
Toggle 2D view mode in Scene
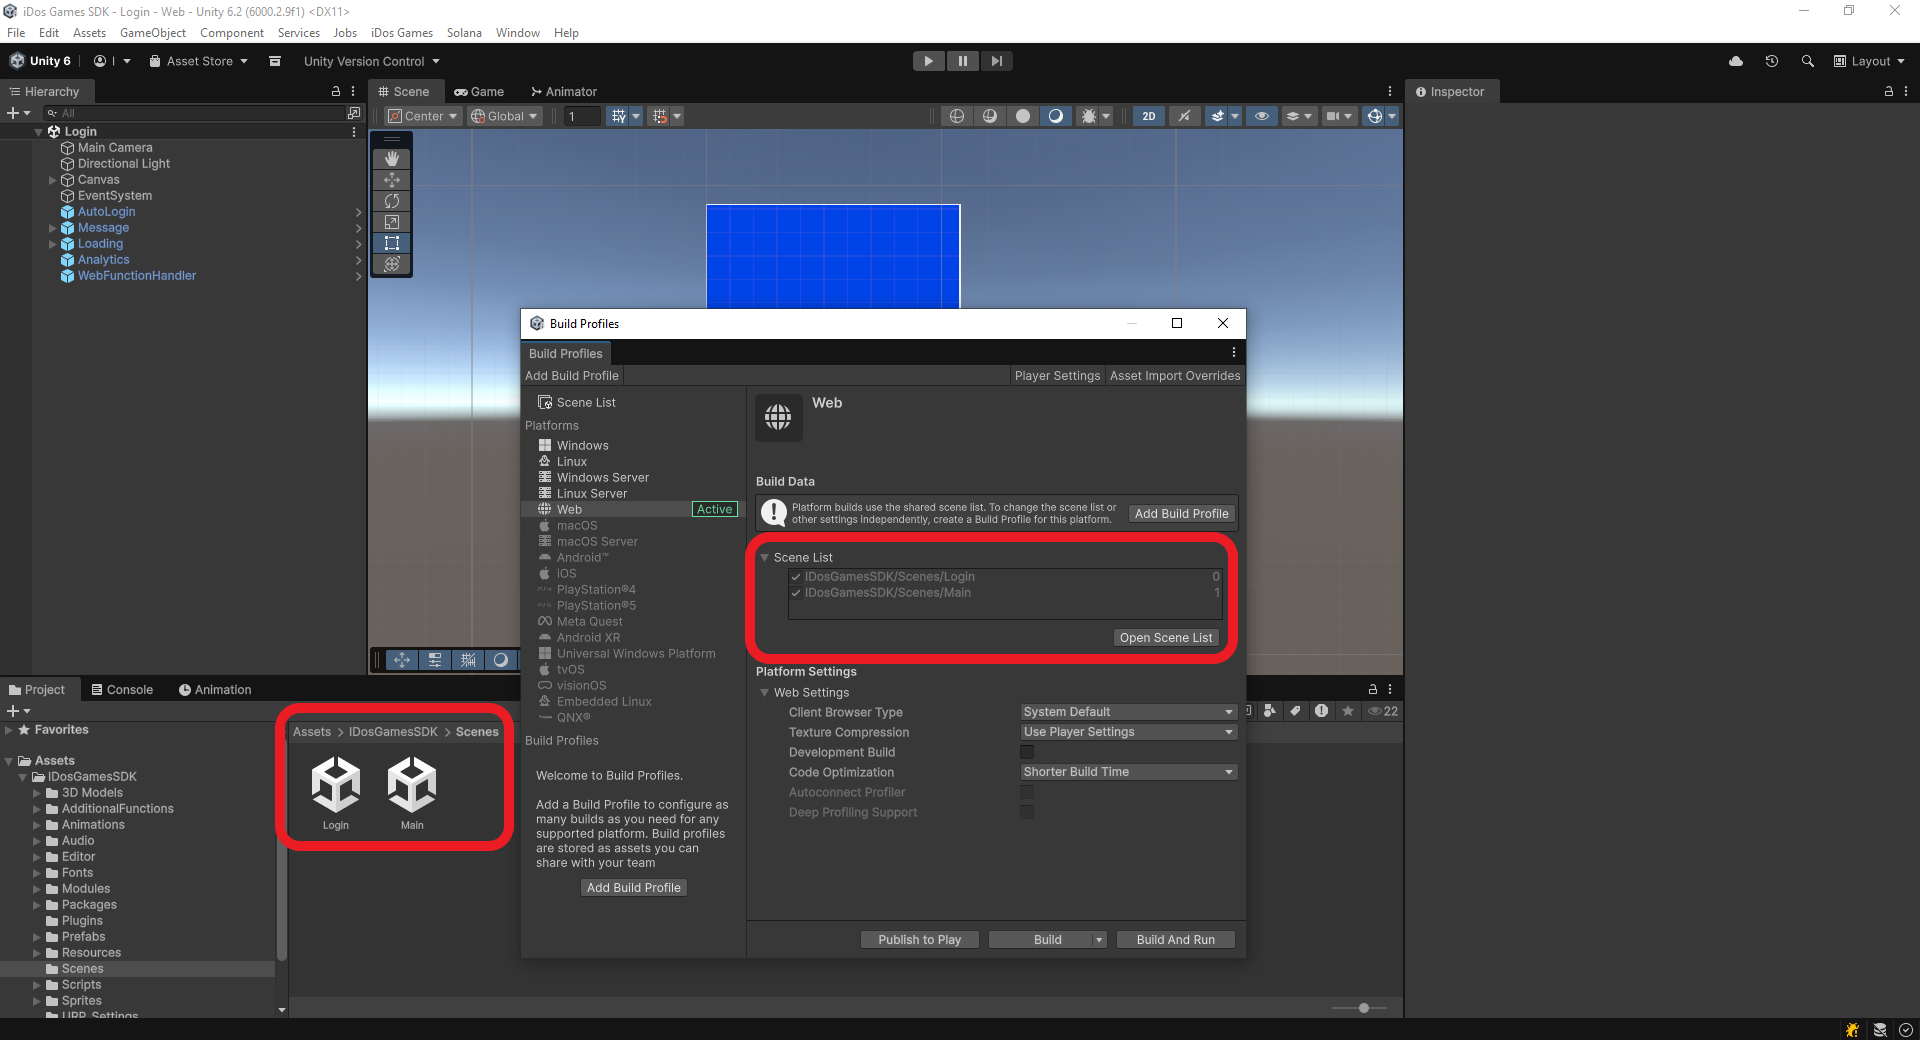(x=1149, y=116)
